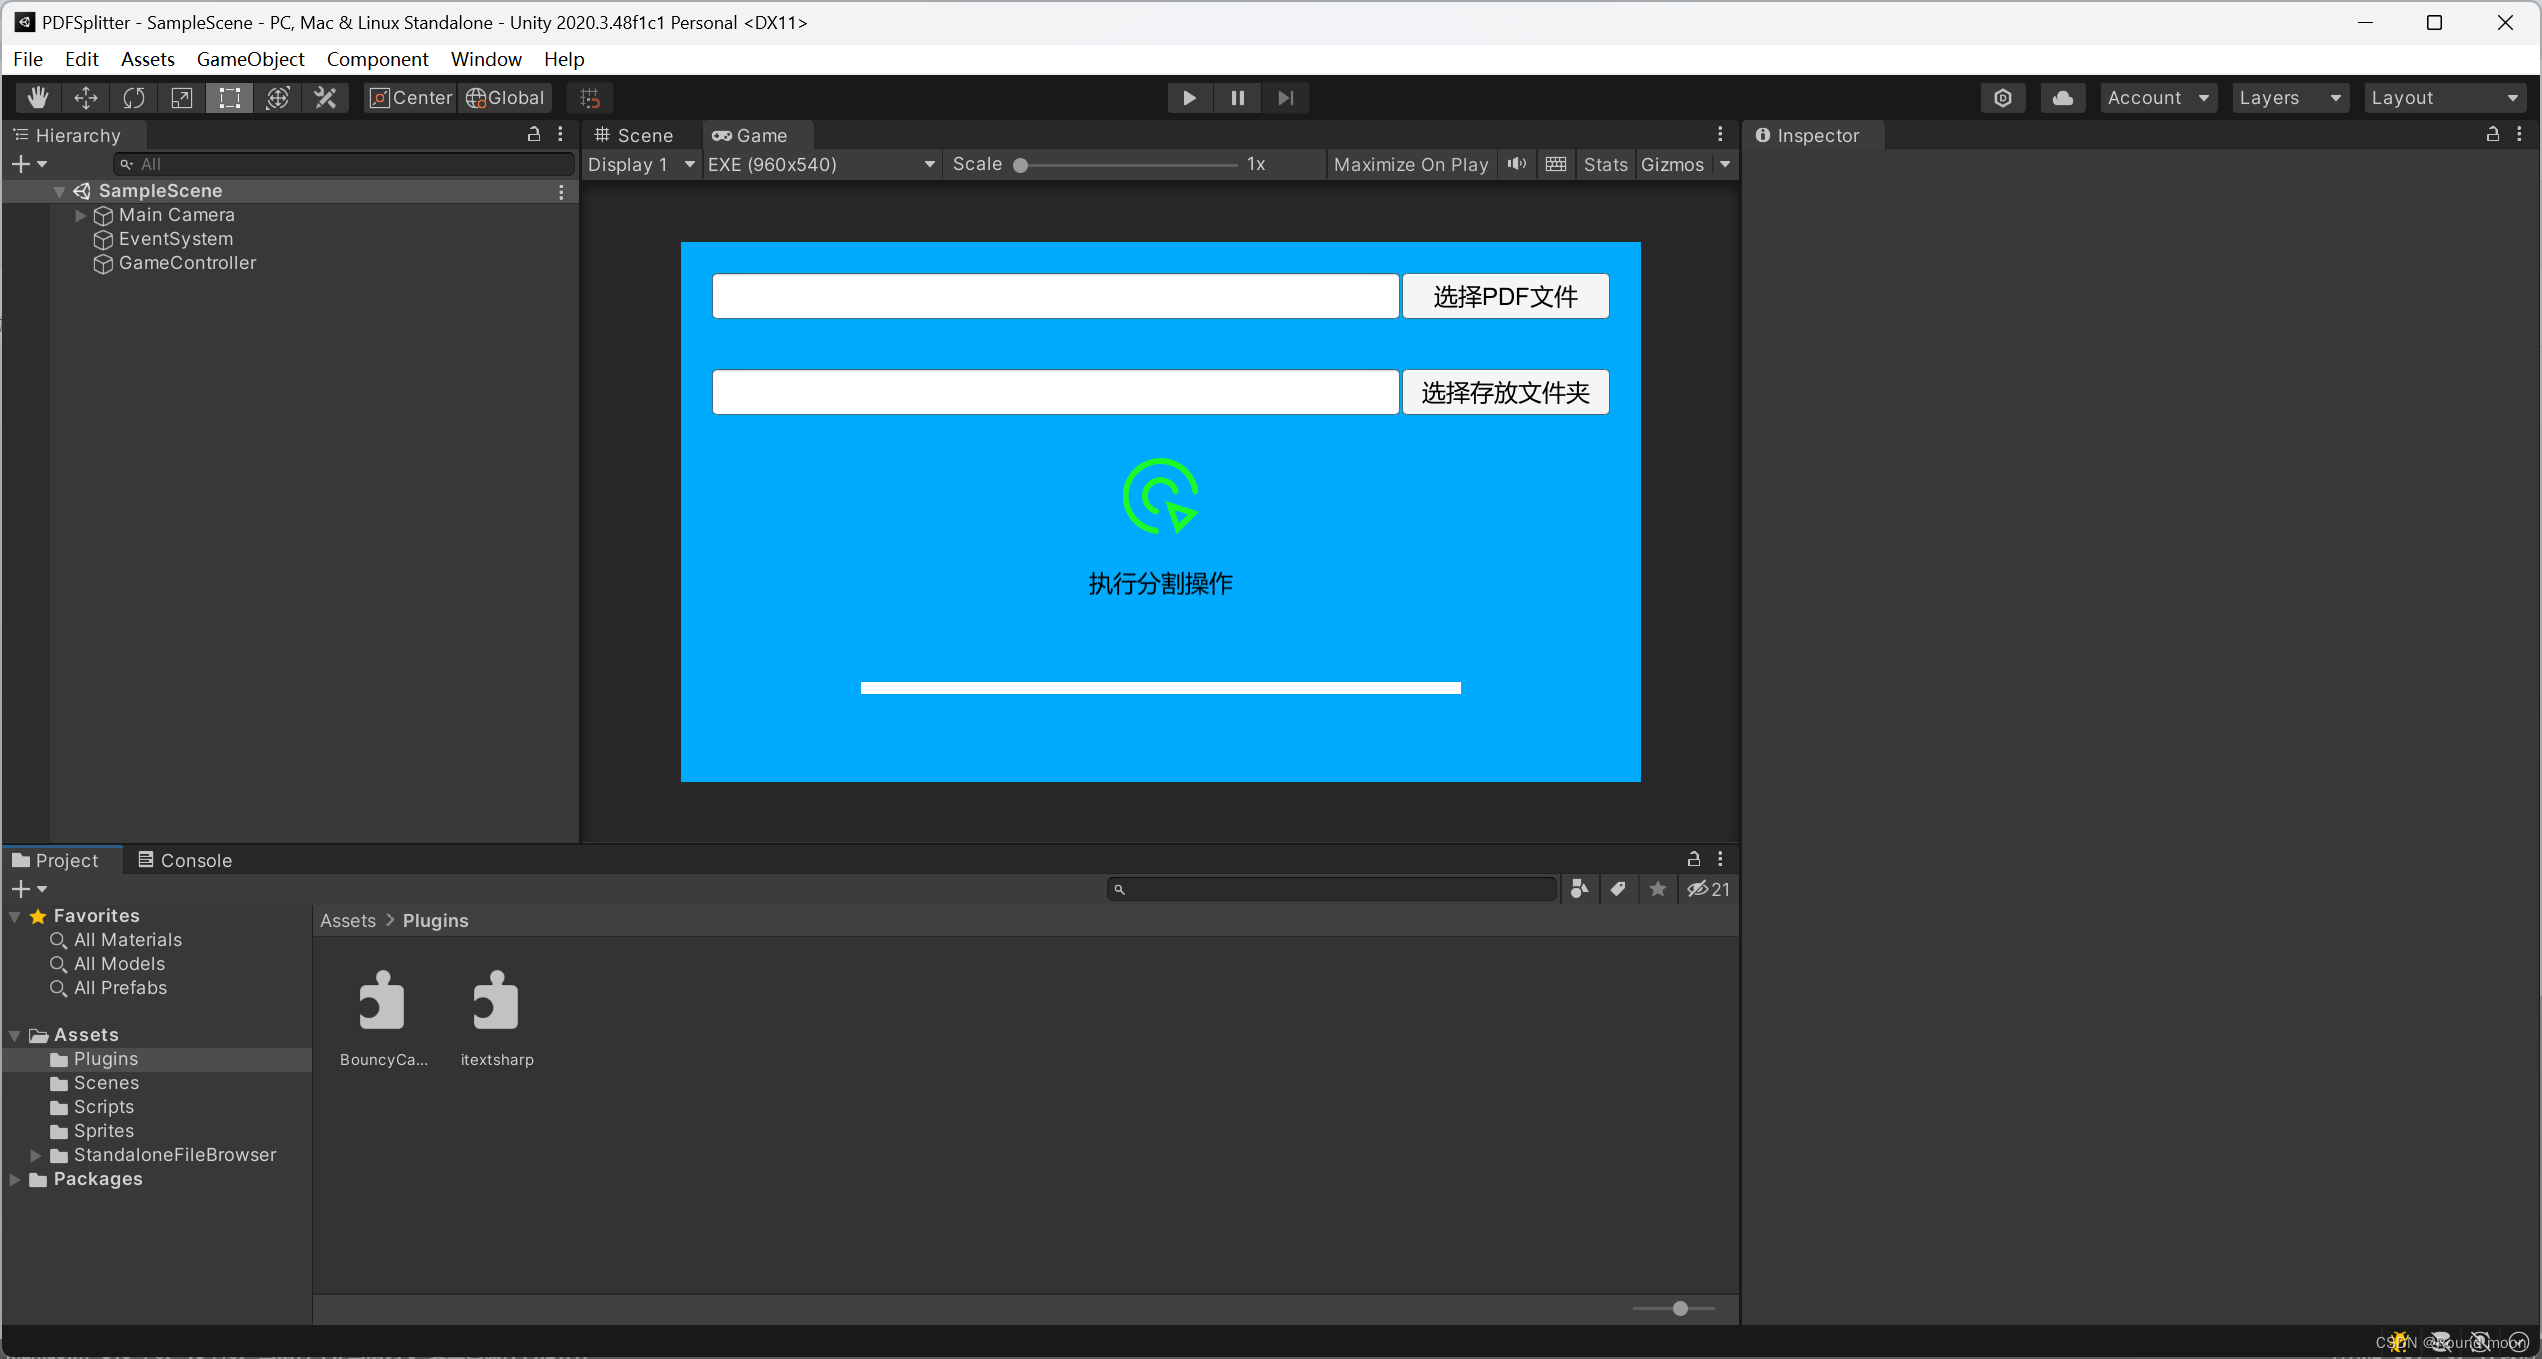
Task: Click the Collab/Account icon in toolbar
Action: (x=2065, y=96)
